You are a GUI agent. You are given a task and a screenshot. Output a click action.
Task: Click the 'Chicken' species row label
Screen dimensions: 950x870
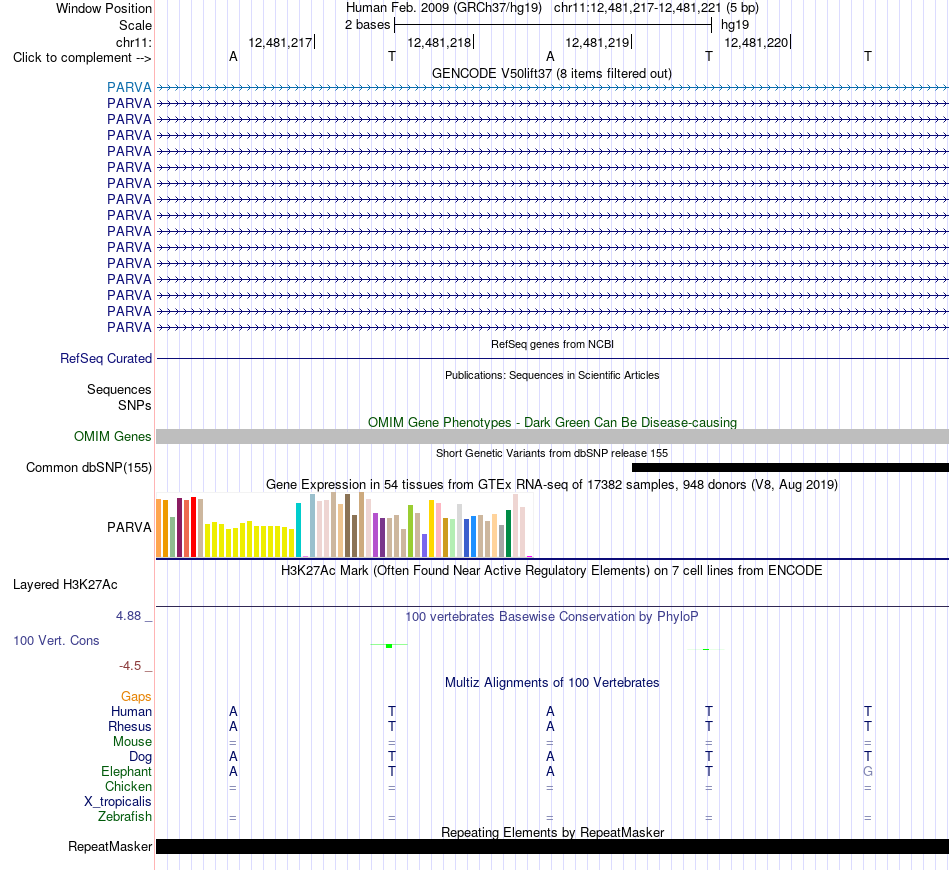pos(128,786)
